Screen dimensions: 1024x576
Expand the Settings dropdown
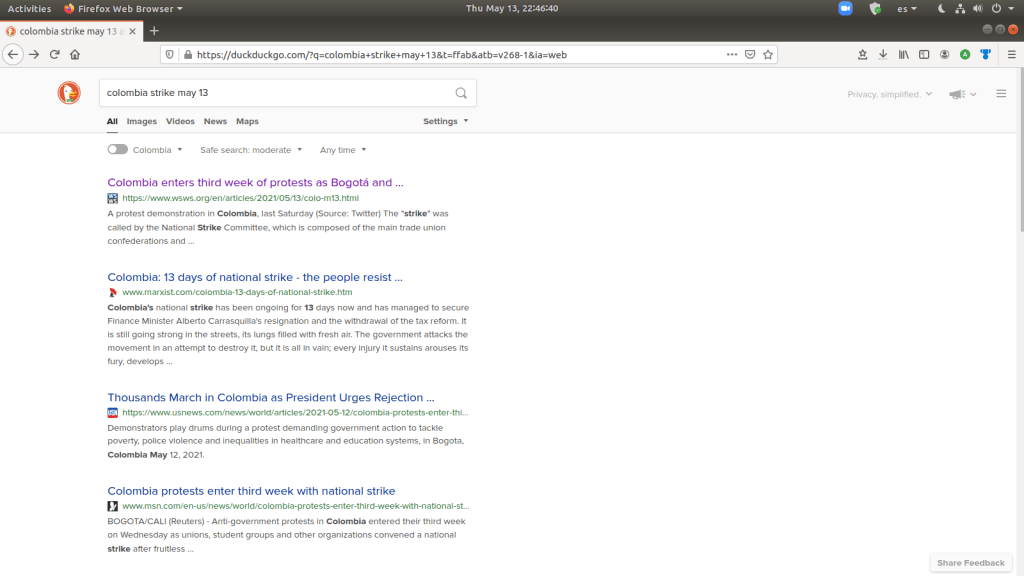[x=445, y=121]
